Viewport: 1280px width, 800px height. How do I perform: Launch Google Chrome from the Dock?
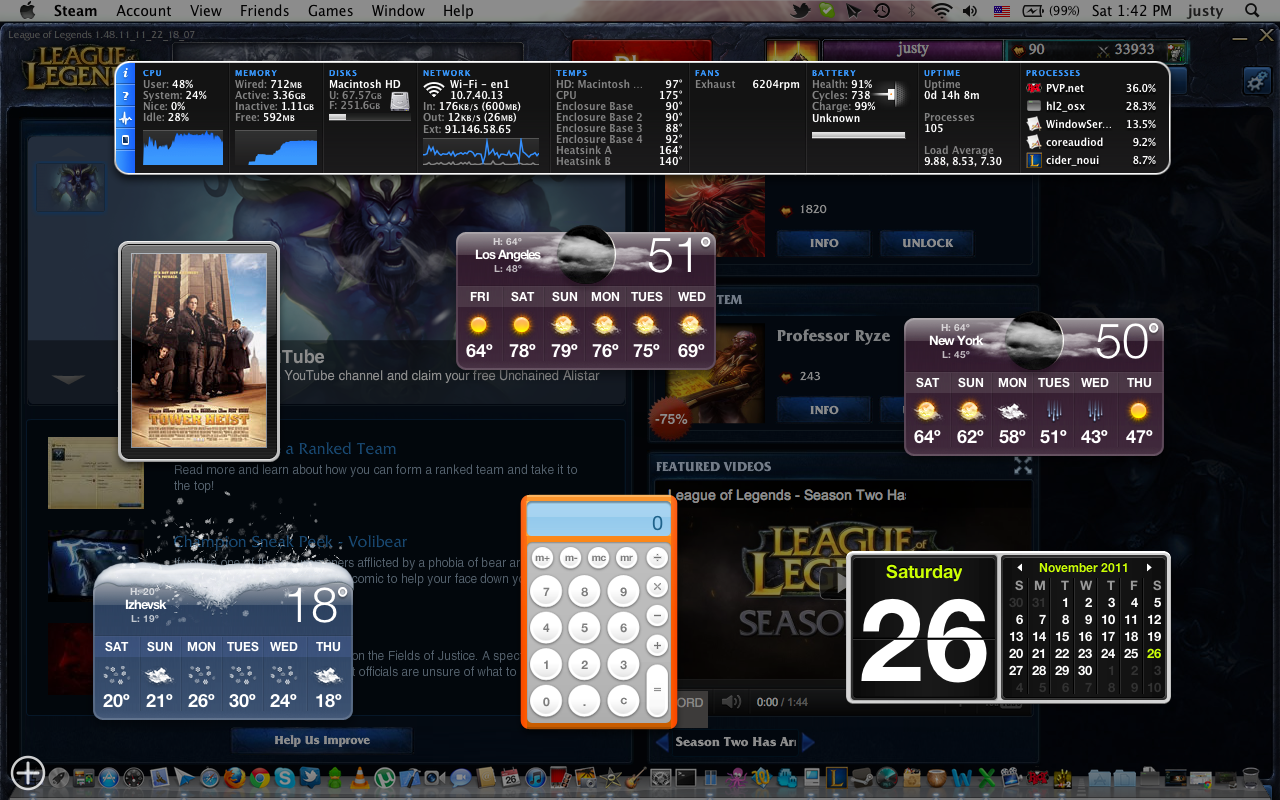tap(260, 777)
